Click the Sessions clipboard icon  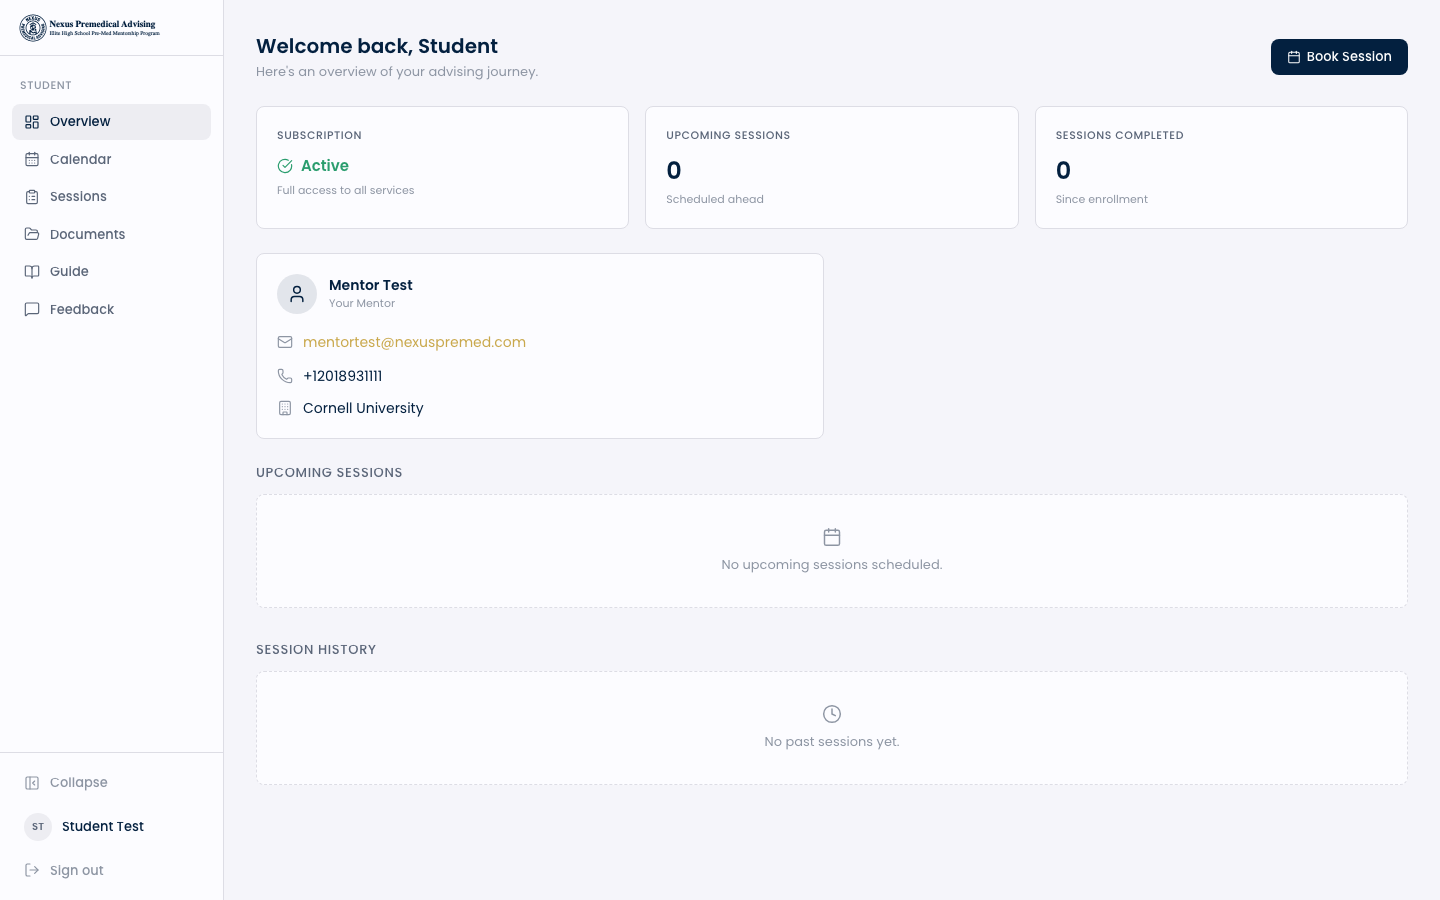click(x=32, y=197)
